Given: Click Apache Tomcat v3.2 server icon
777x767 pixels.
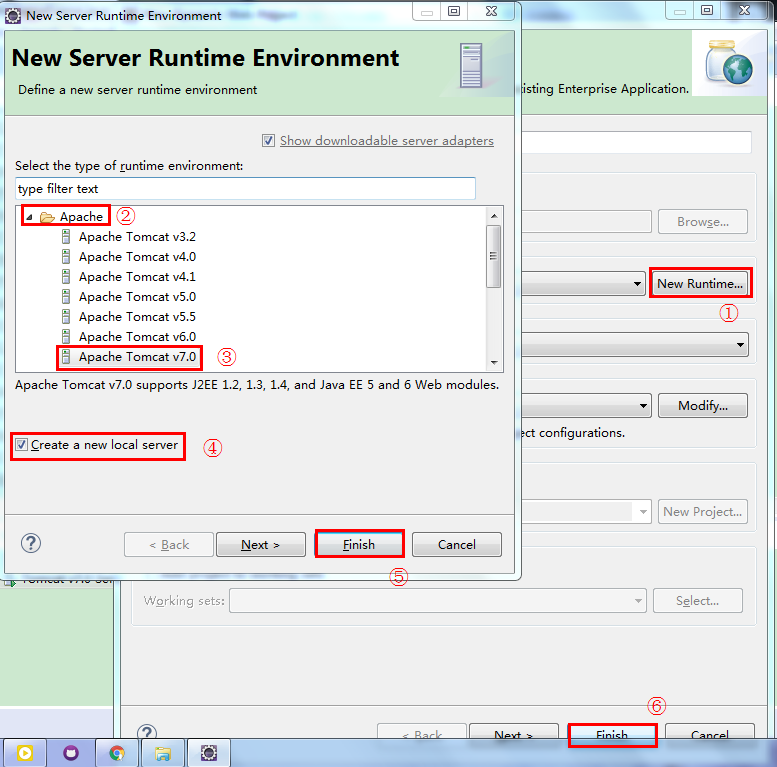Looking at the screenshot, I should [x=66, y=237].
